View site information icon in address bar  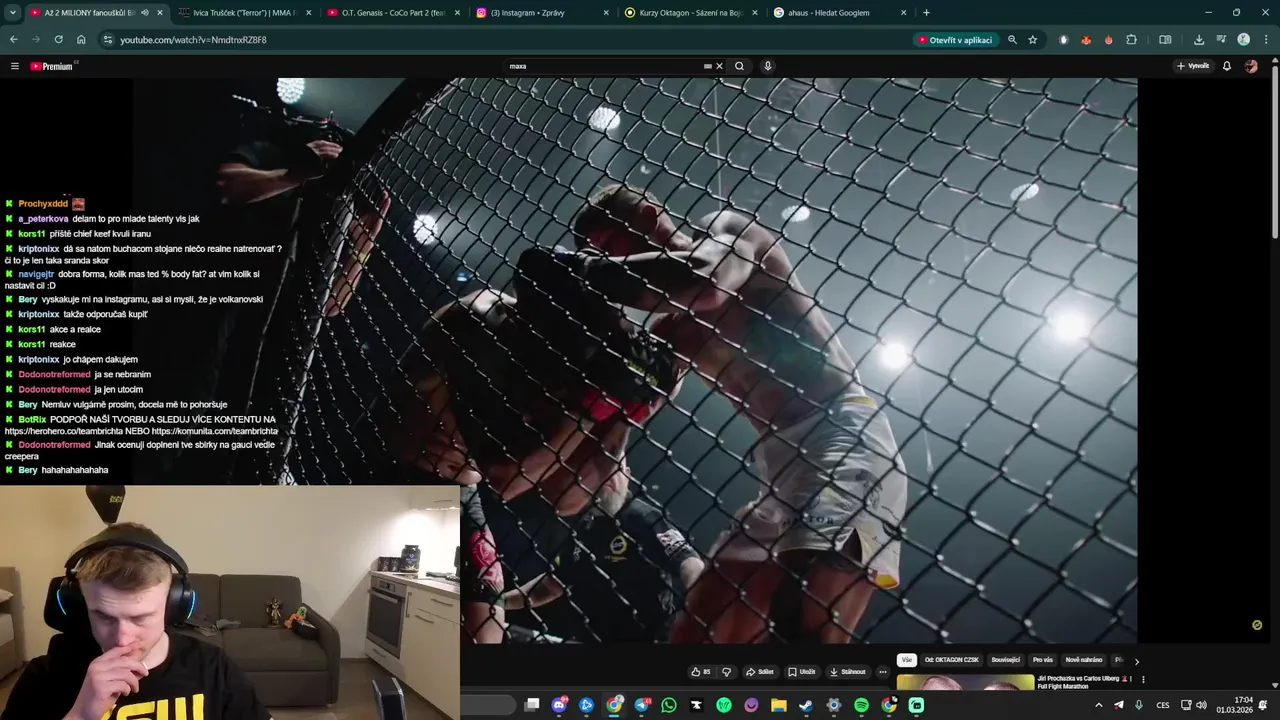point(108,40)
